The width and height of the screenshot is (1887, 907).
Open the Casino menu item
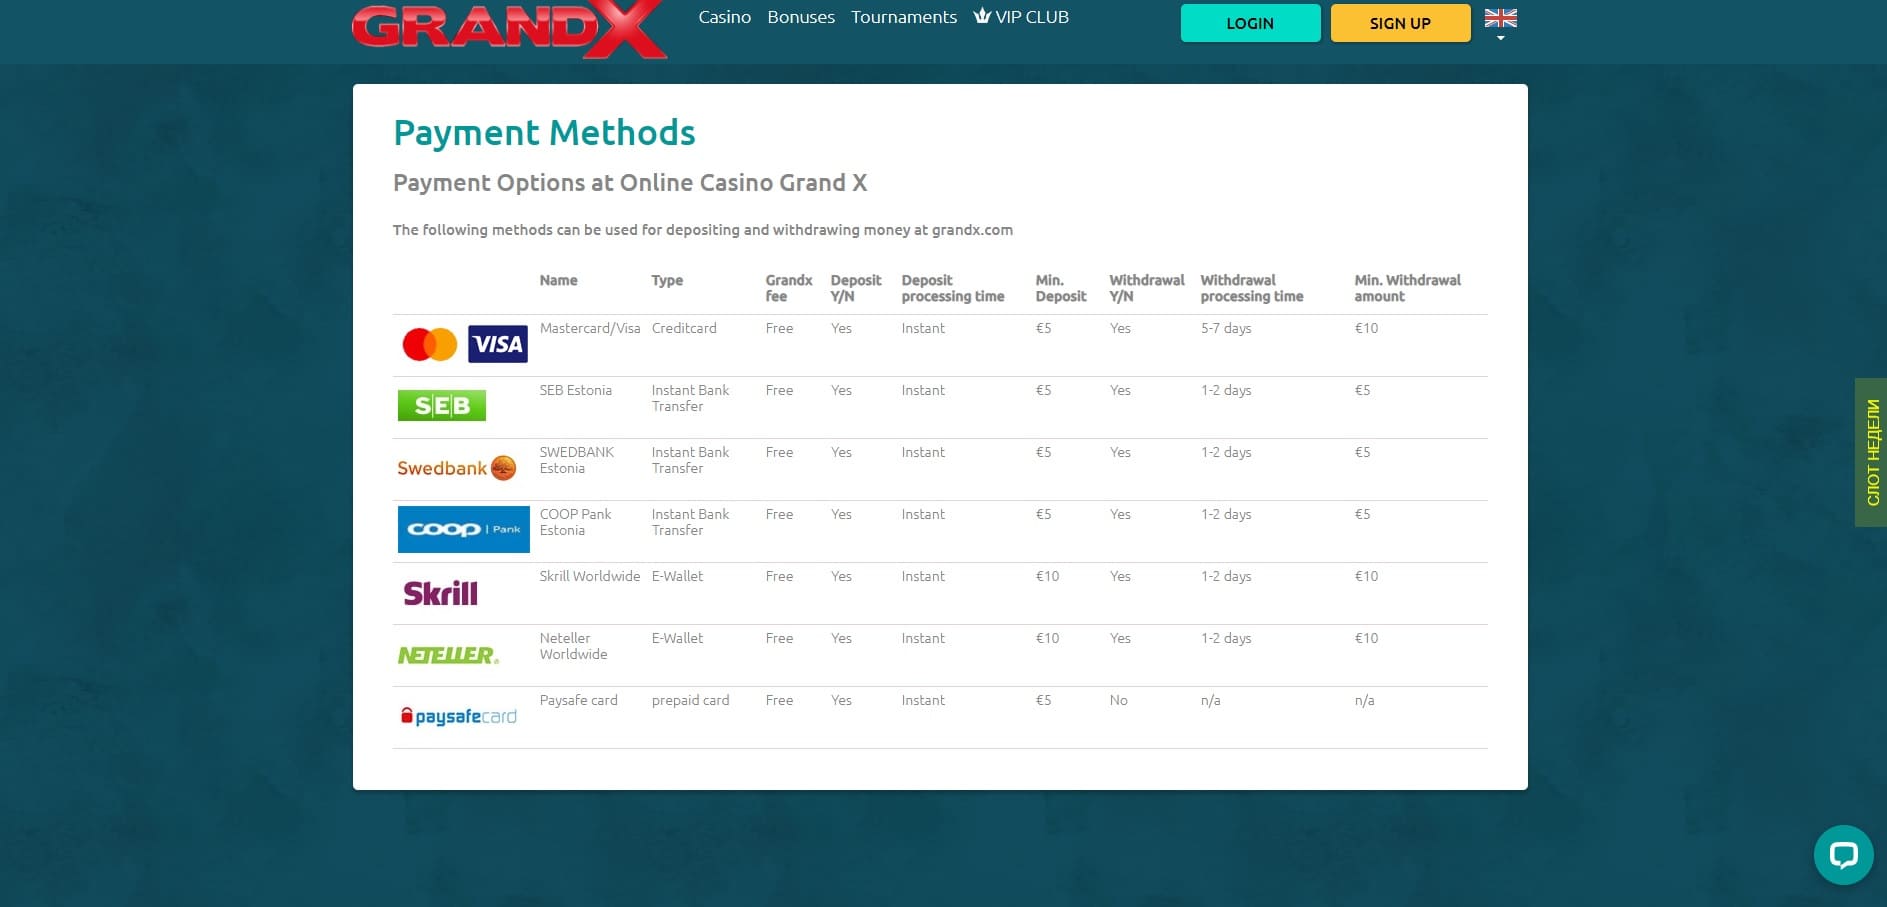[724, 17]
